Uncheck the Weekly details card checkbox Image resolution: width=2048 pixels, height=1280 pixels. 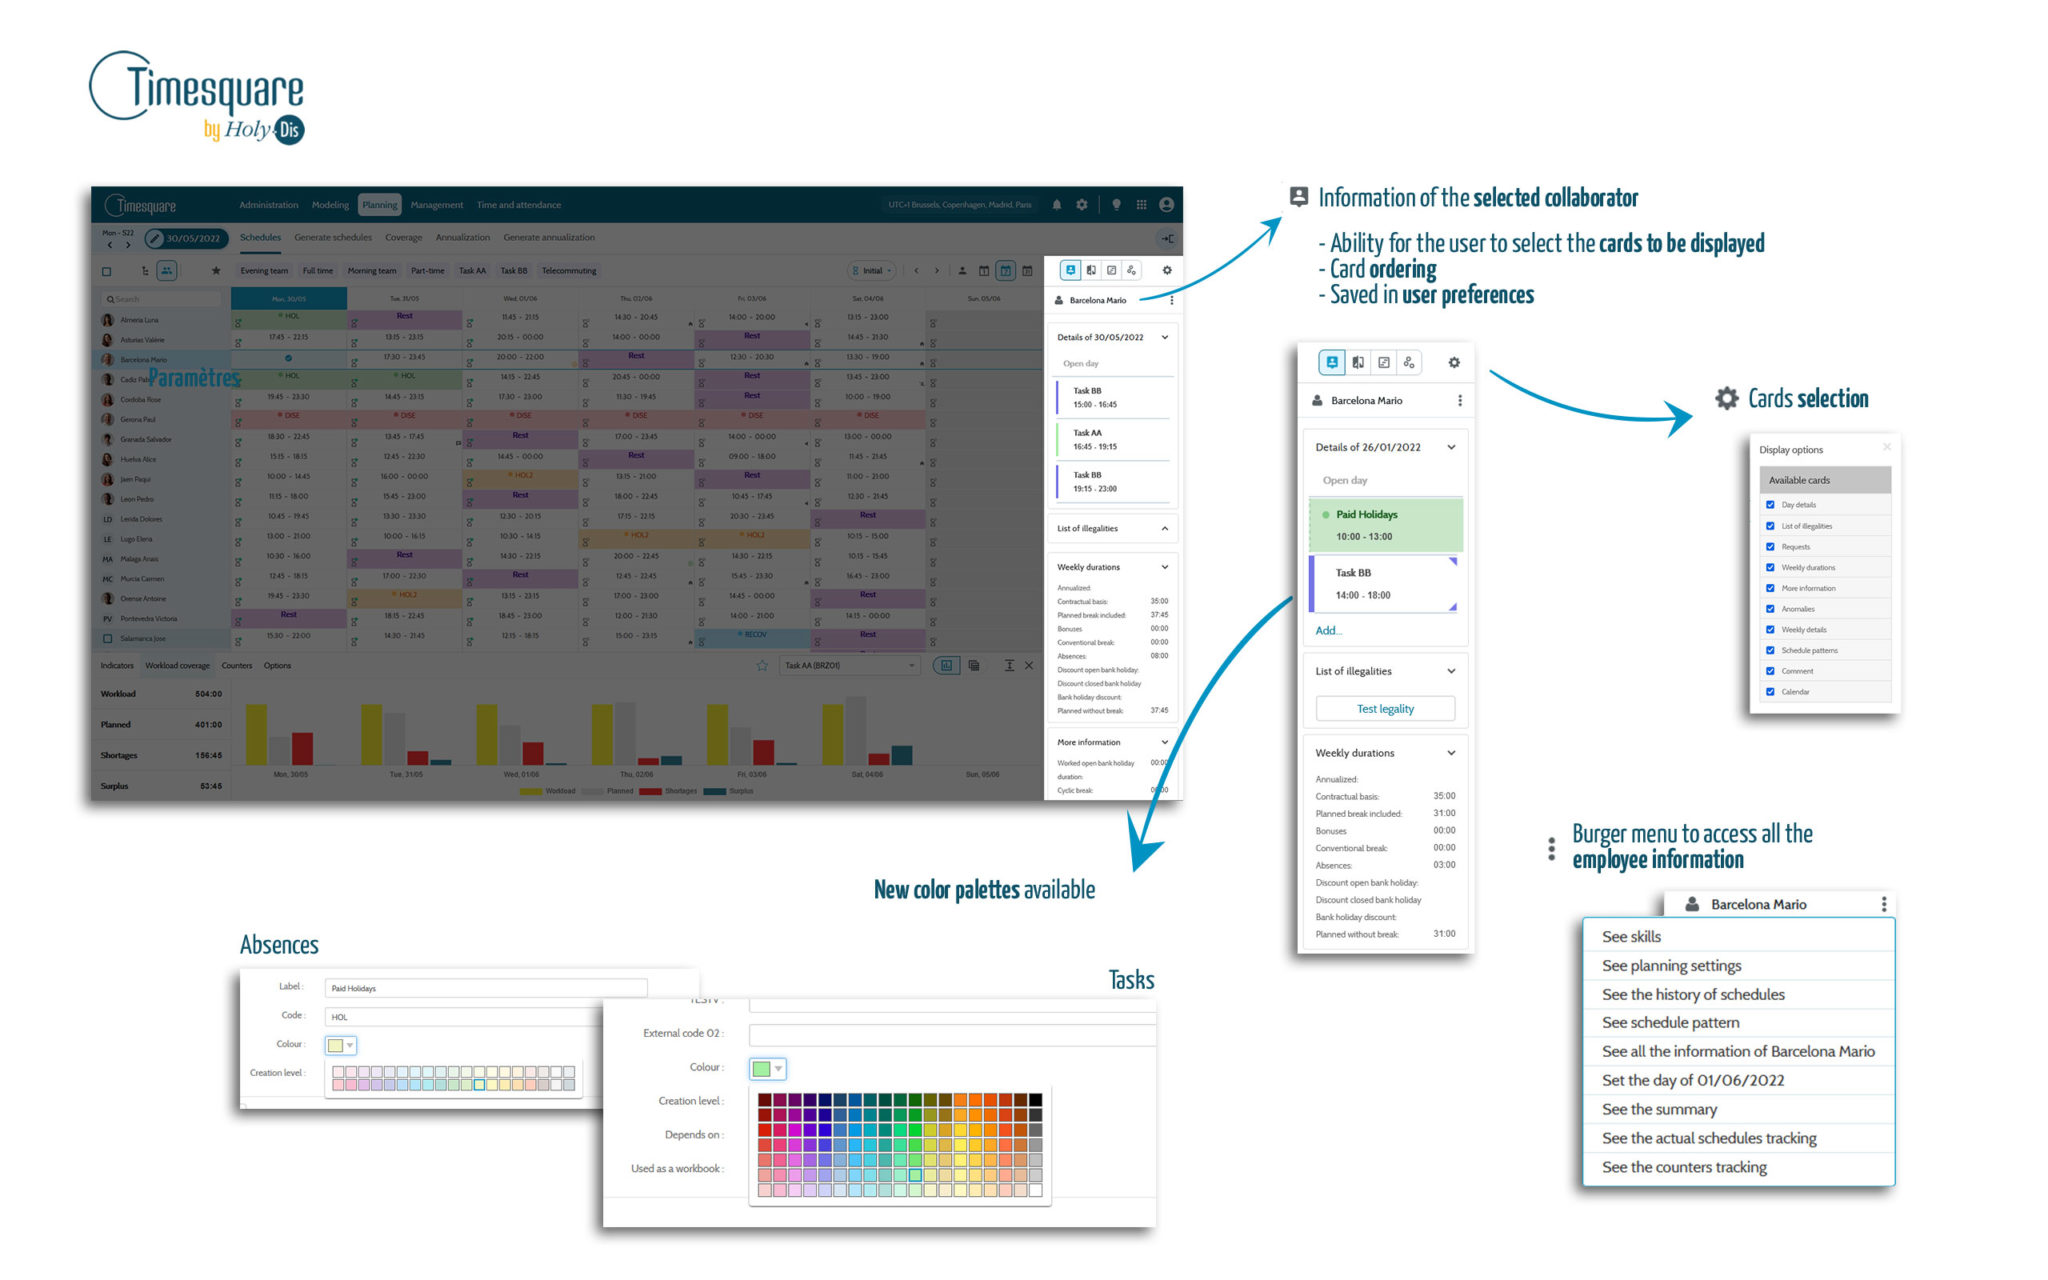pos(1770,630)
